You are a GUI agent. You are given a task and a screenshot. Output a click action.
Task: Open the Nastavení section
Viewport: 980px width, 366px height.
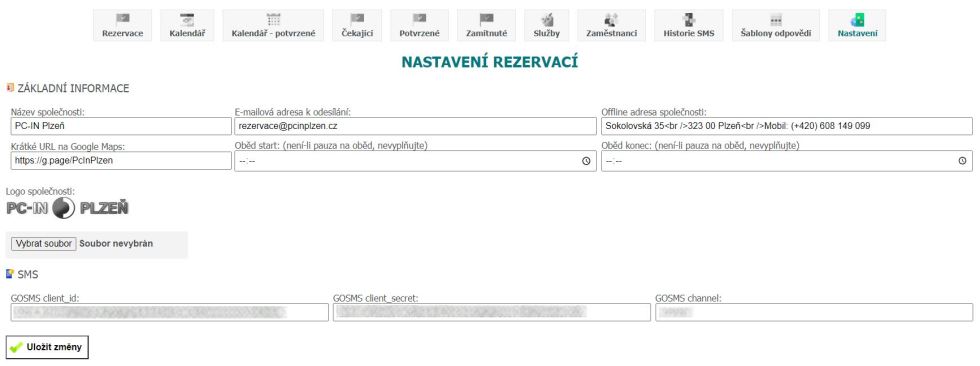point(857,26)
